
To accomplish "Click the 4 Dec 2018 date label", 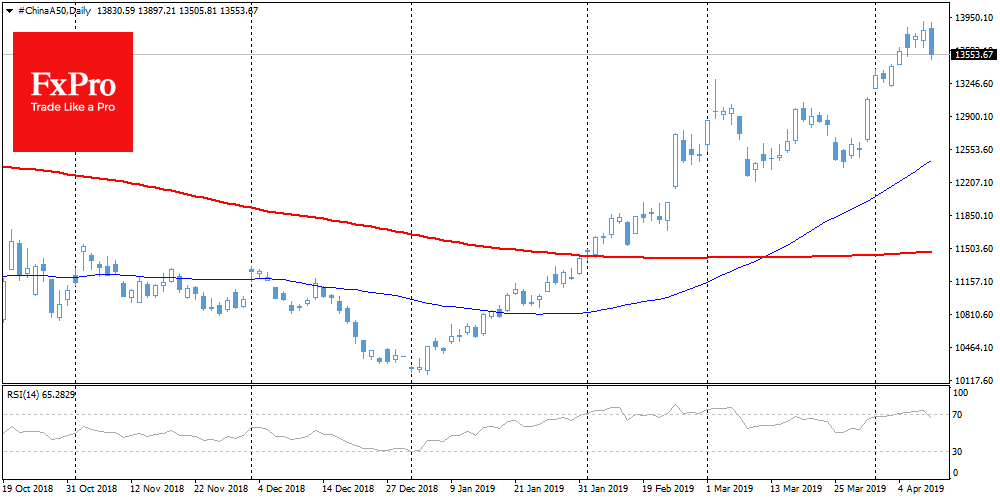I will pos(280,489).
